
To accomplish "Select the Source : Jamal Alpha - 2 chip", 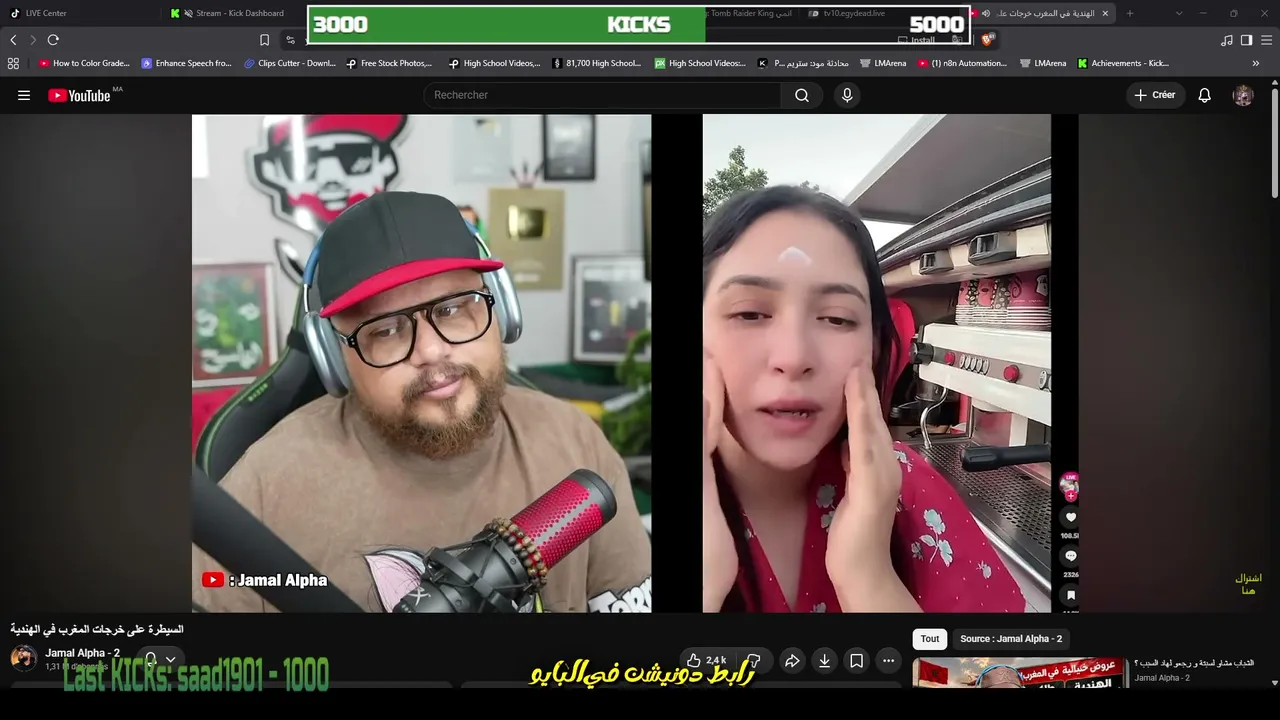I will (1011, 639).
